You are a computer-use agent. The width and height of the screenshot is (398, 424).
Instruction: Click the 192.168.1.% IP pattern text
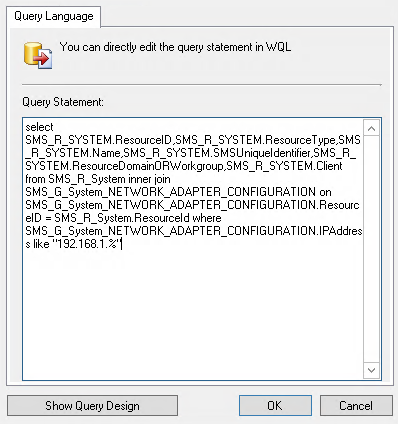tap(86, 244)
